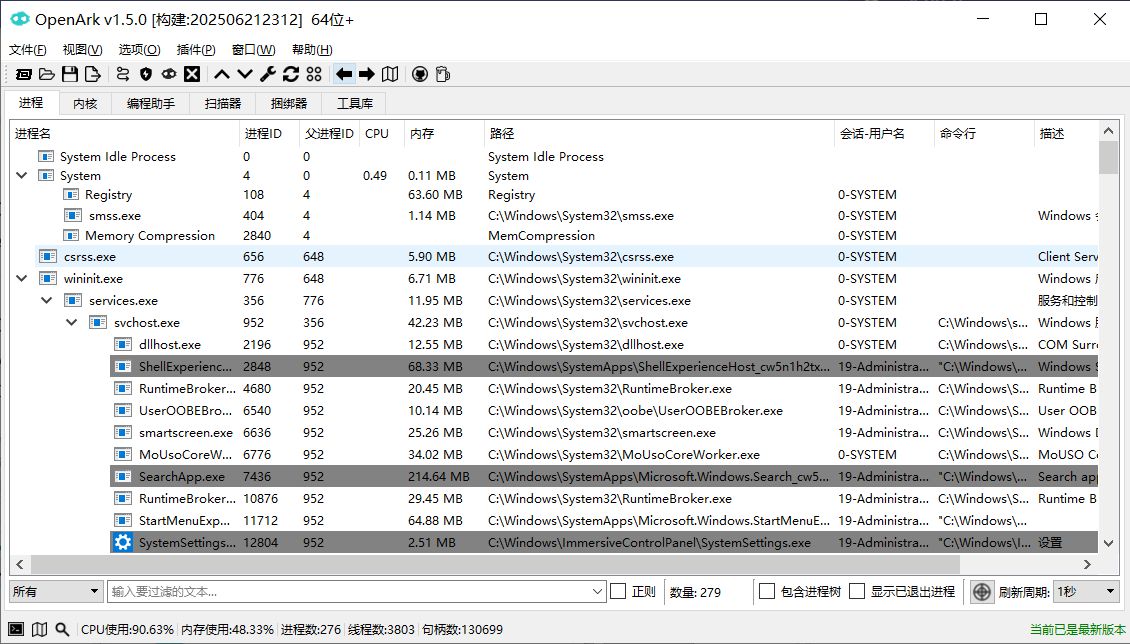Image resolution: width=1130 pixels, height=644 pixels.
Task: Click the horizontal scrollbar thumb
Action: coord(494,564)
